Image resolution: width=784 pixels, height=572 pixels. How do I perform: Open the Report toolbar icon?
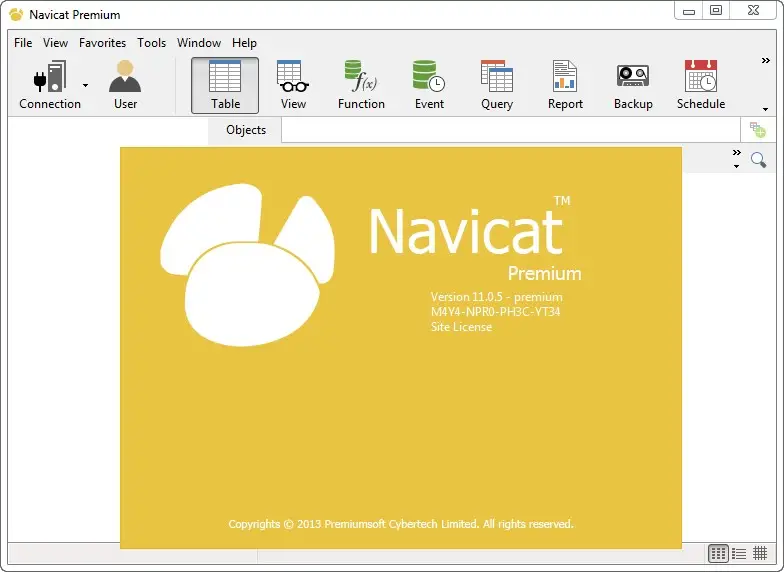(x=565, y=85)
